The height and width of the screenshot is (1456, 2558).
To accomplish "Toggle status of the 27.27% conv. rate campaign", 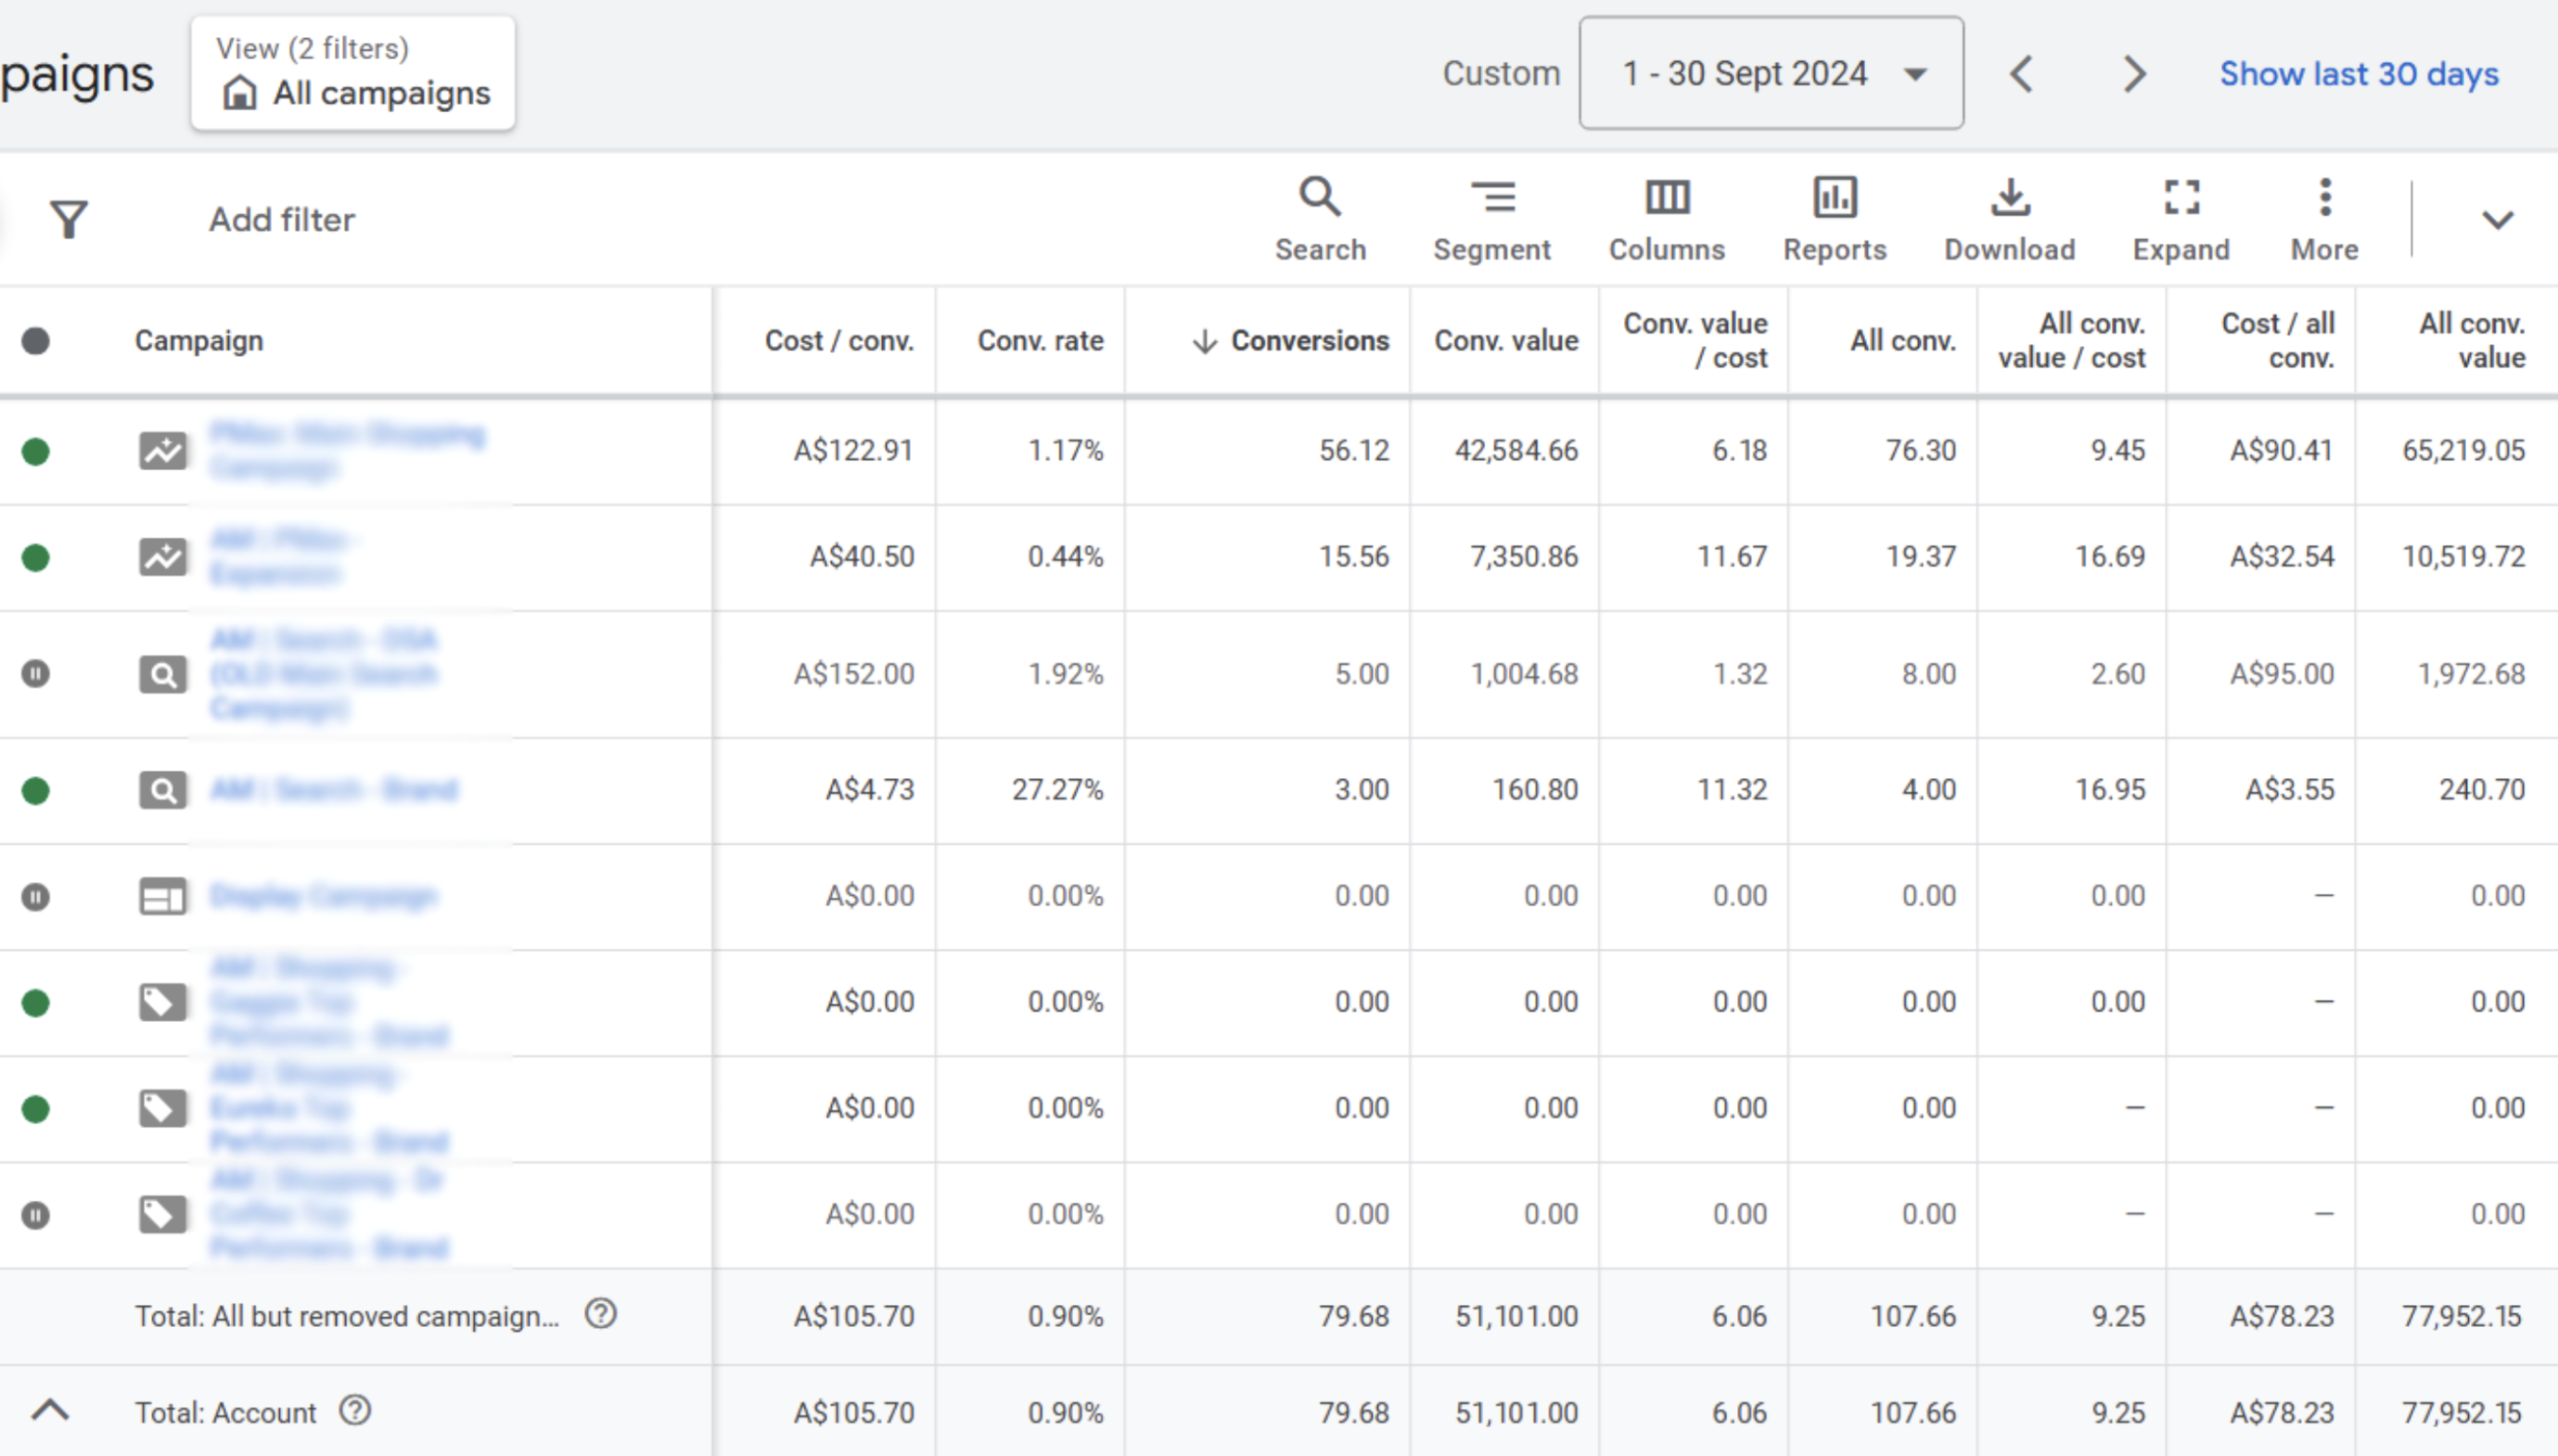I will click(x=36, y=791).
